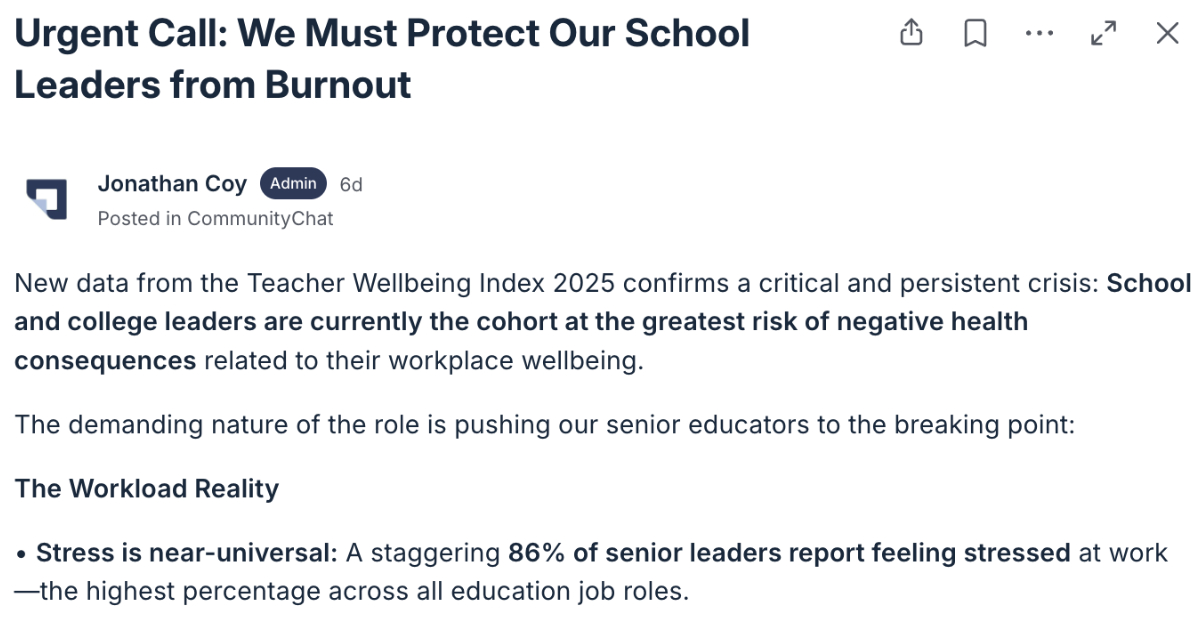Viewport: 1200px width, 630px height.
Task: Select the bookmark ribbon icon
Action: 975,33
